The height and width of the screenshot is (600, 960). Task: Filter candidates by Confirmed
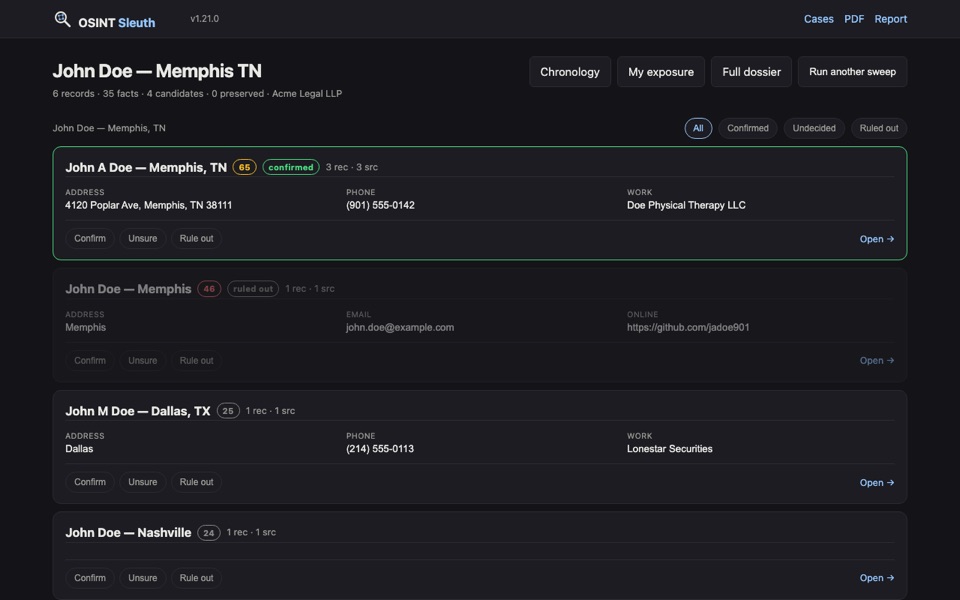tap(748, 128)
